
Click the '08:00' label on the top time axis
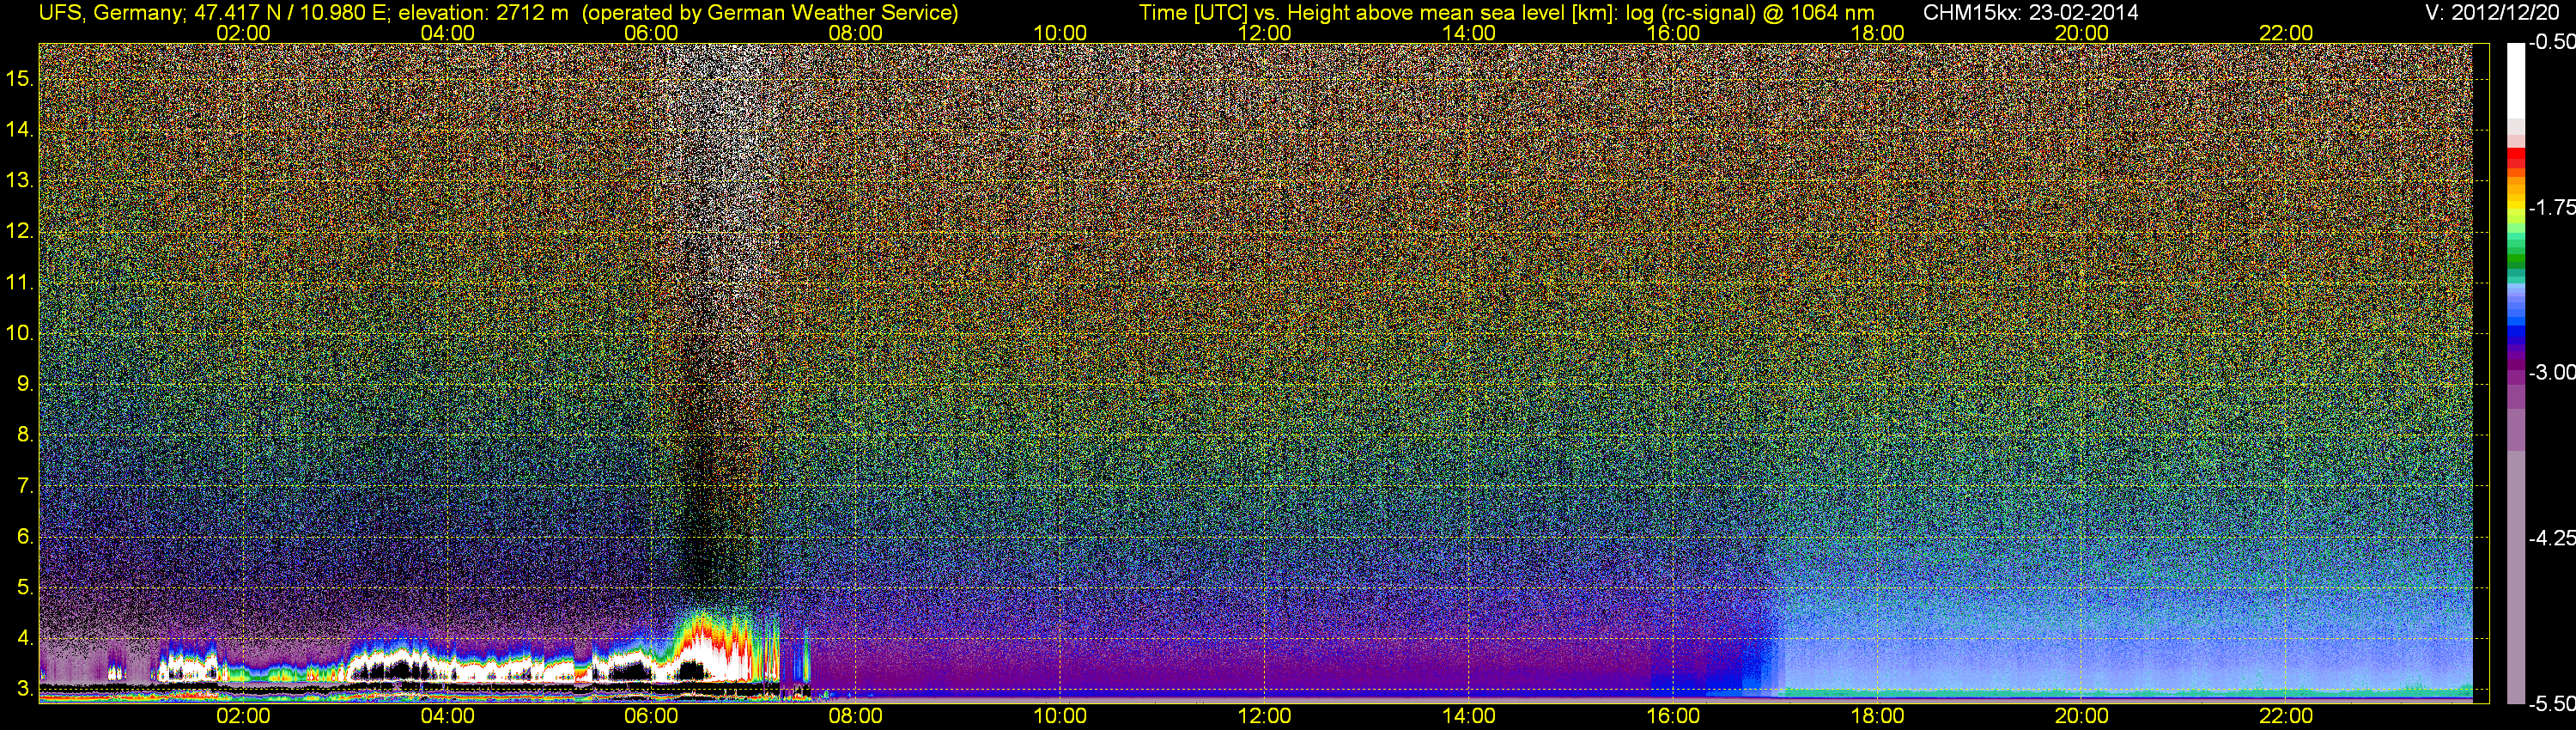click(x=856, y=33)
